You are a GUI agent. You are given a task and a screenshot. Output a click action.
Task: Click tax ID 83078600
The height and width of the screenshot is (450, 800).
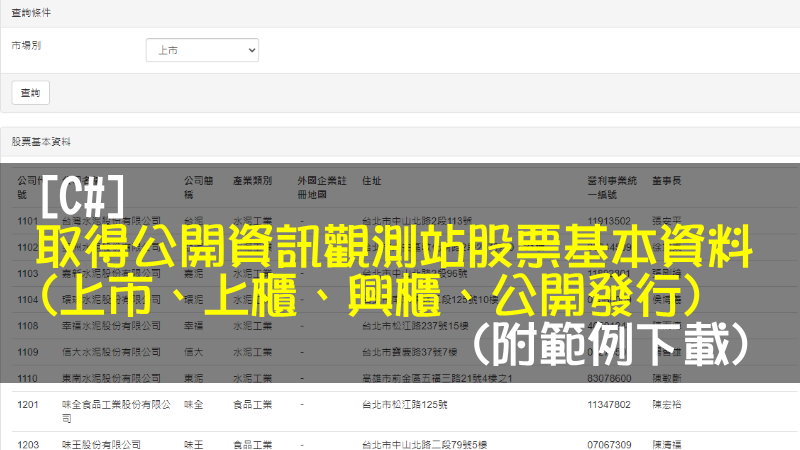pyautogui.click(x=609, y=379)
